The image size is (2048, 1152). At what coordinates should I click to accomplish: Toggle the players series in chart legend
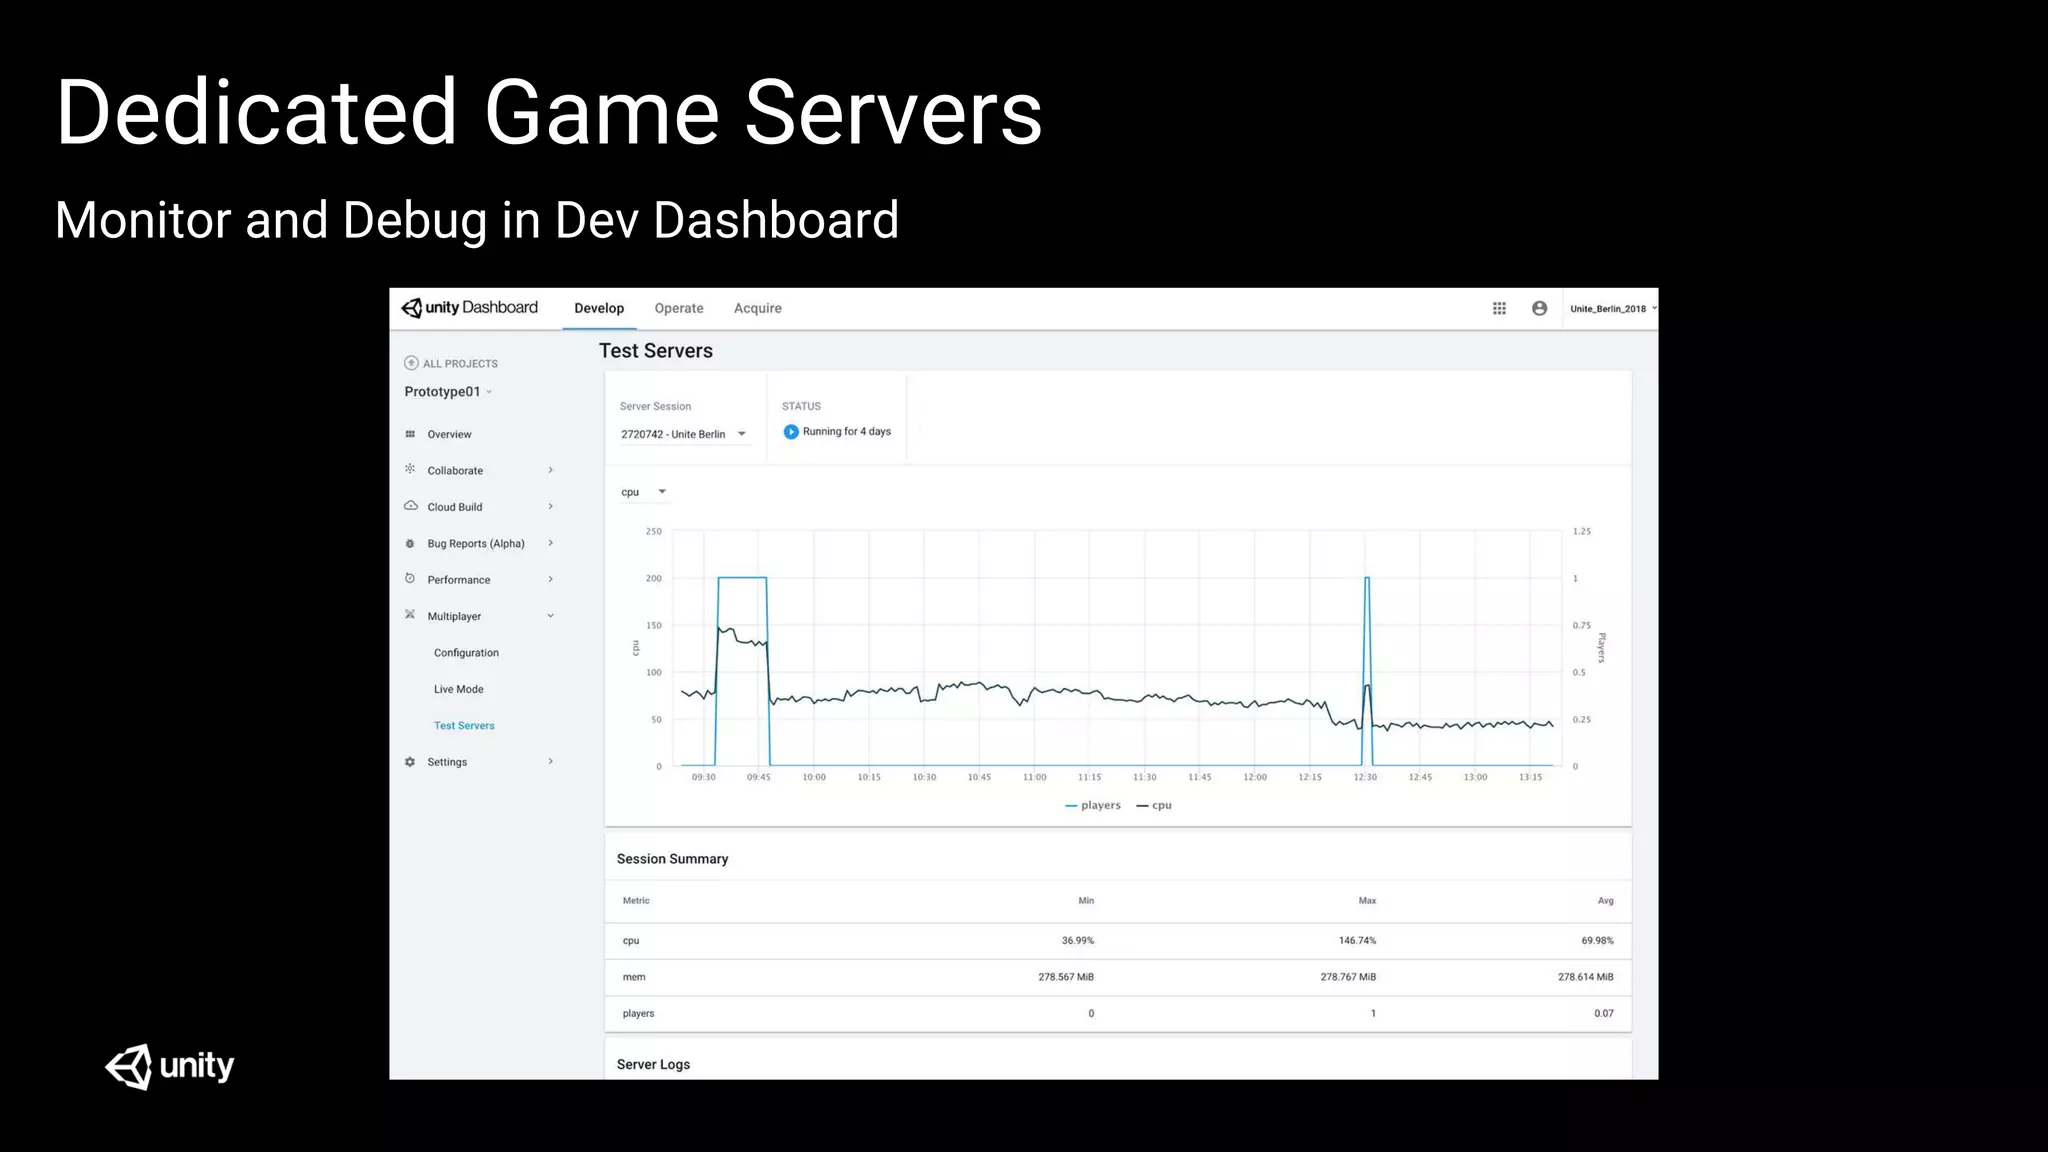1093,805
